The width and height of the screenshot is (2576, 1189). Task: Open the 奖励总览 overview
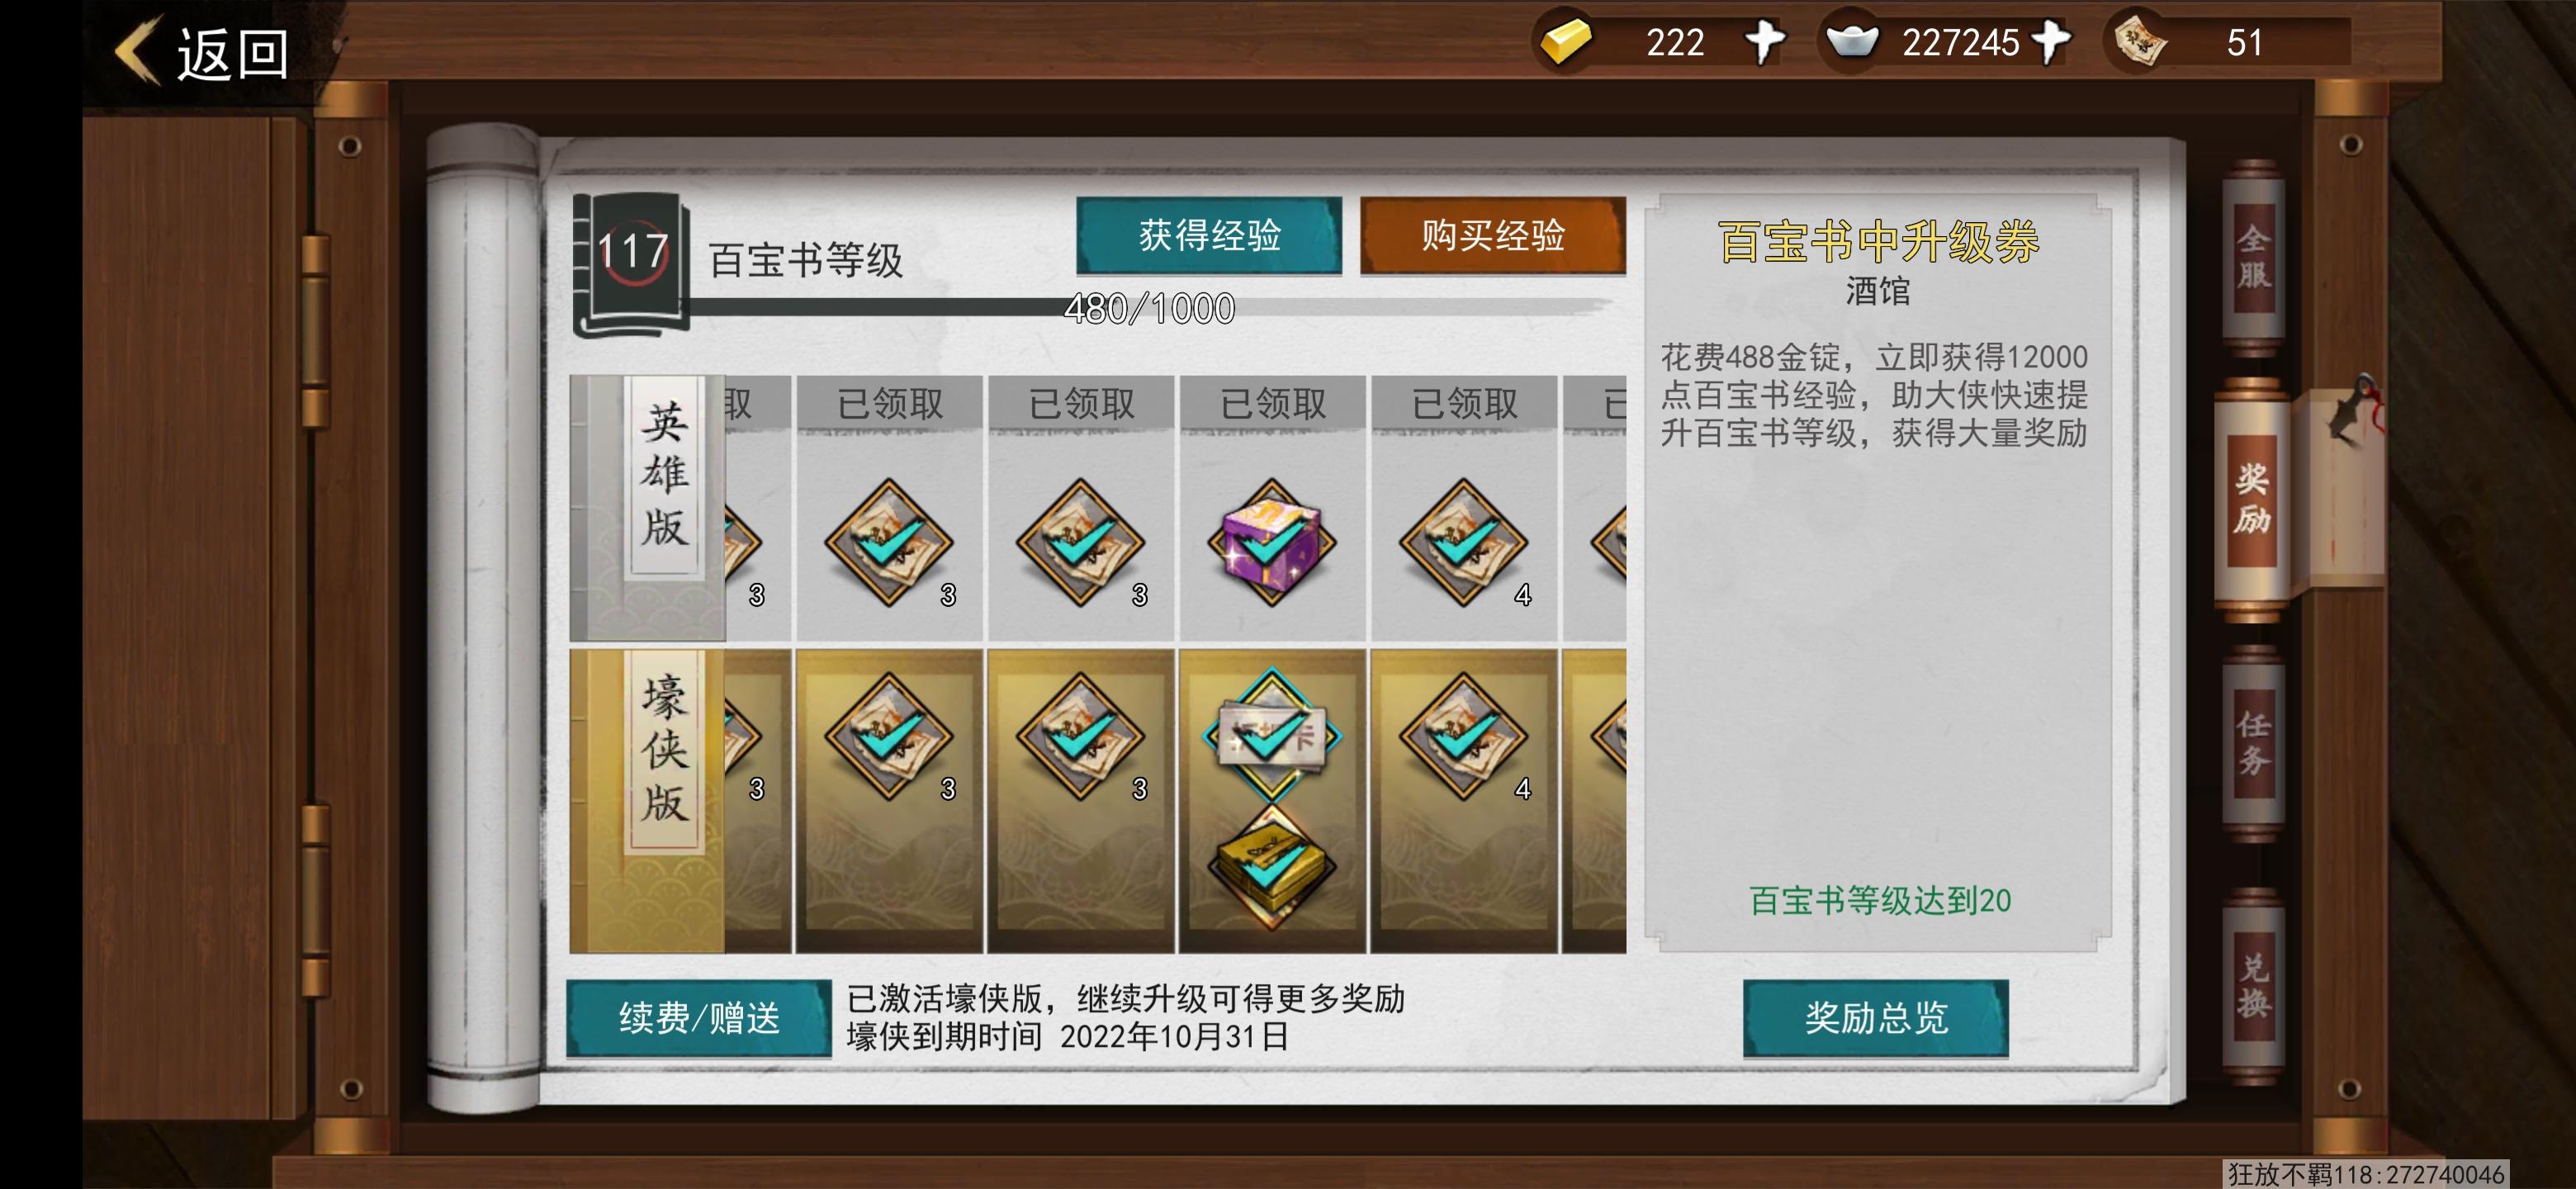[1876, 1018]
